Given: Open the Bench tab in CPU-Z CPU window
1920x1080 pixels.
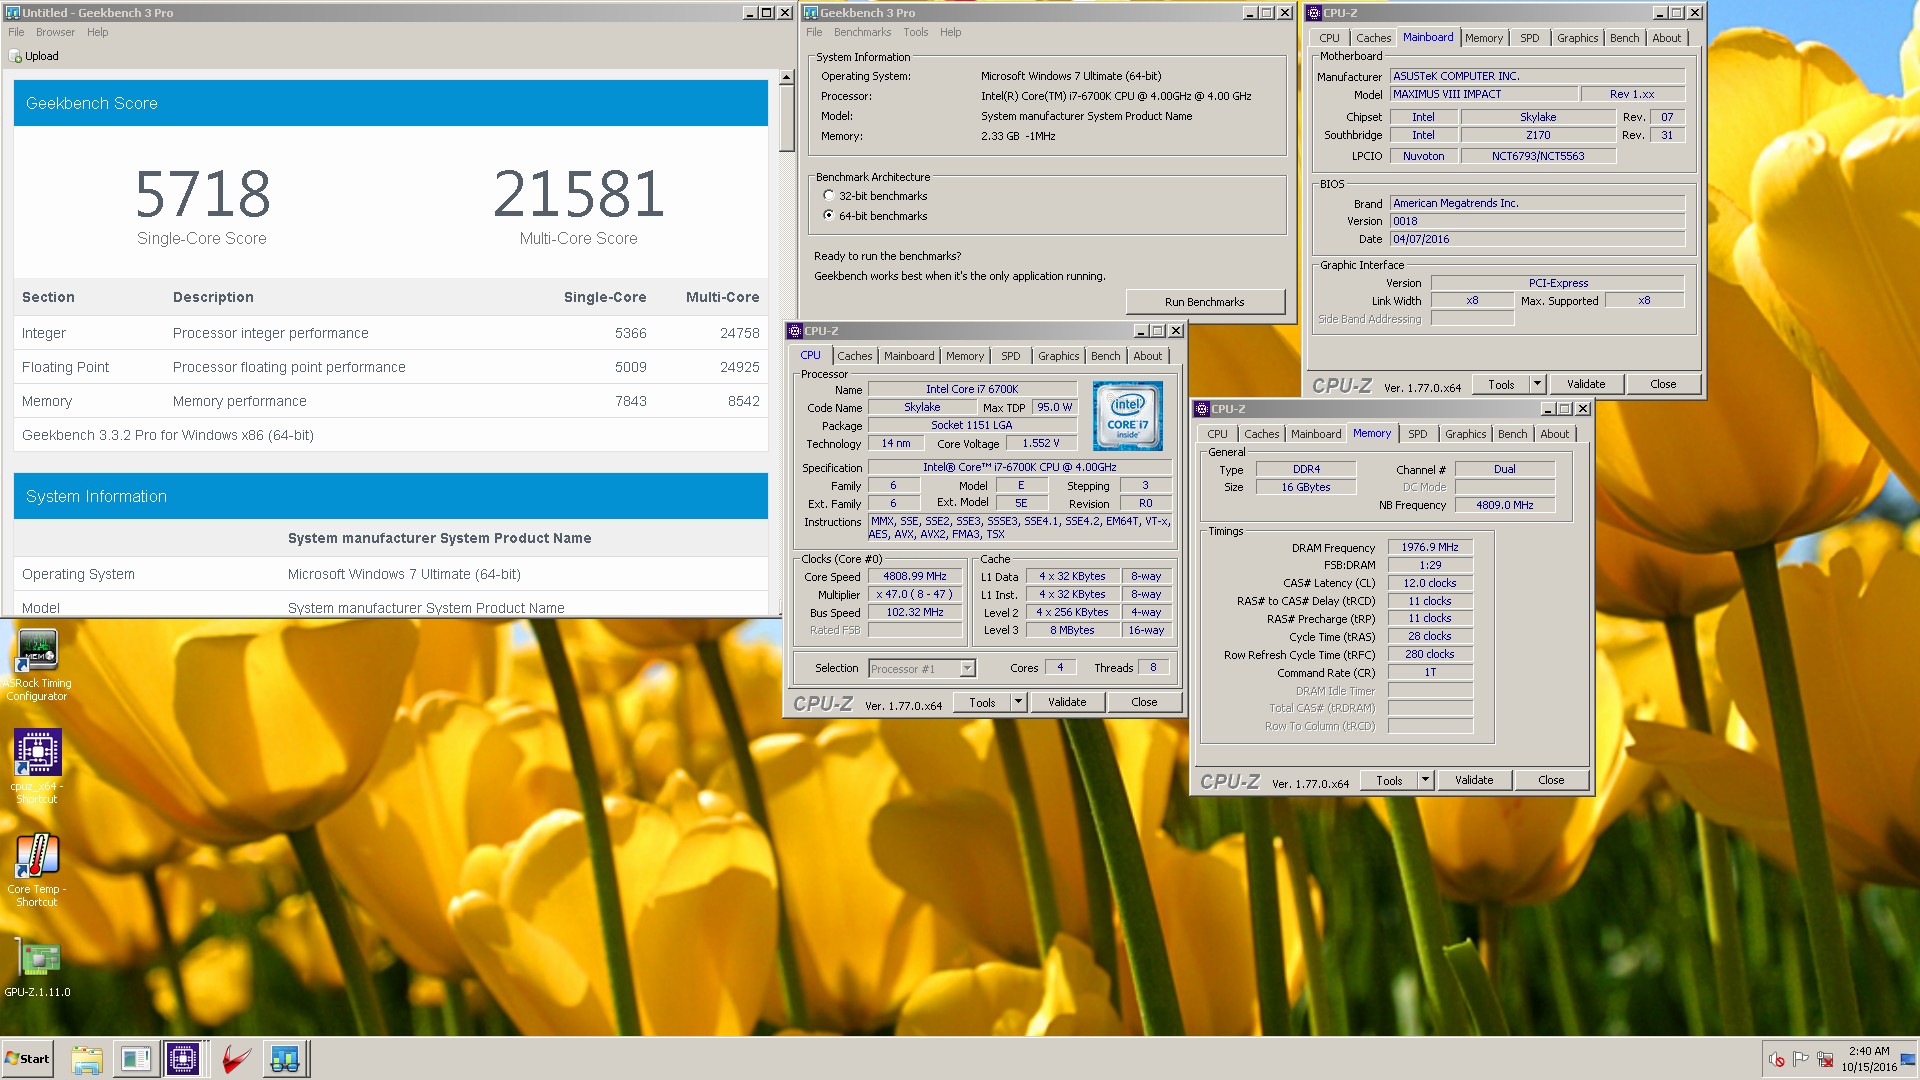Looking at the screenshot, I should (x=1106, y=356).
